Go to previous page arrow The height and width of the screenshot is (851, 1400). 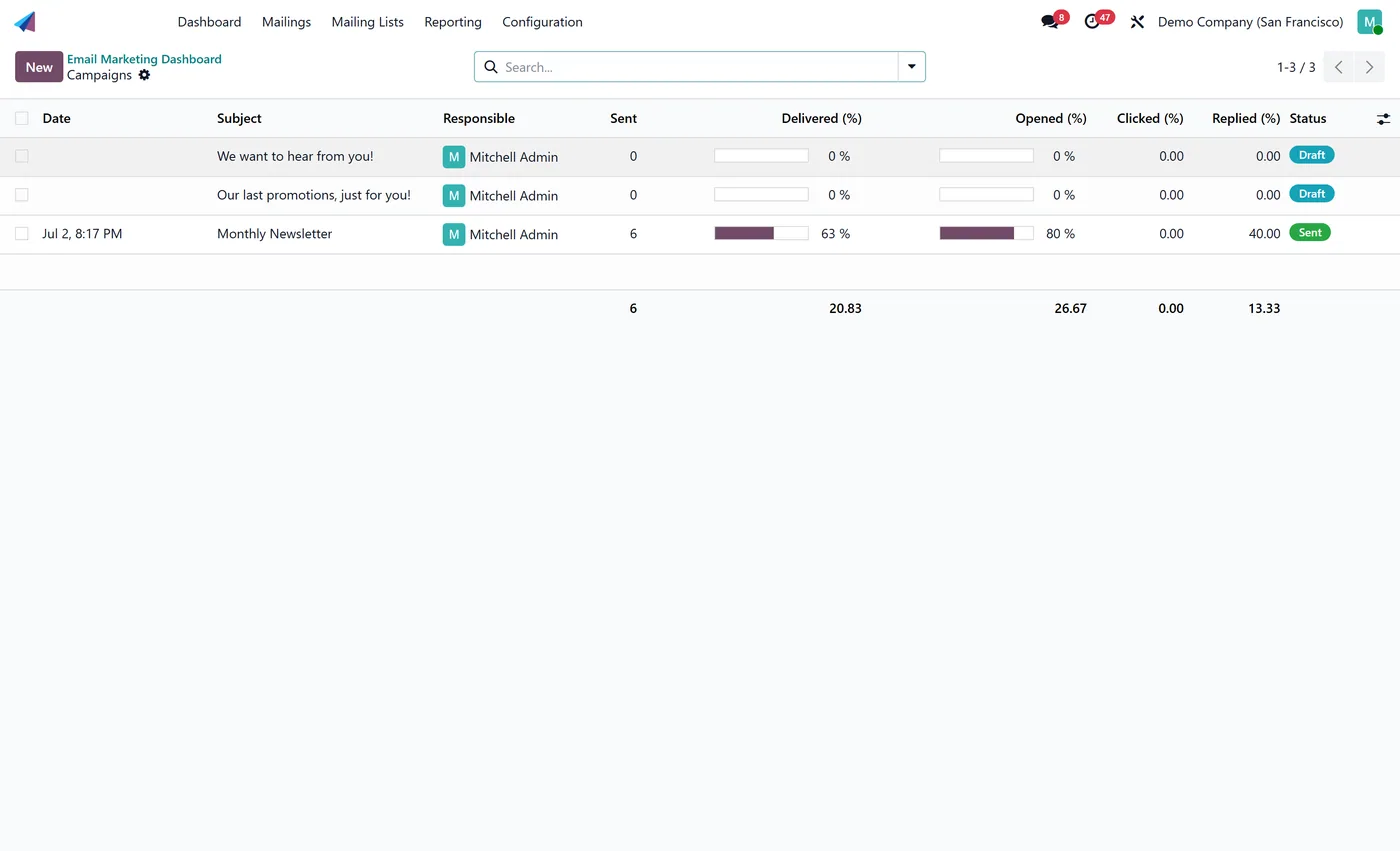[x=1339, y=67]
